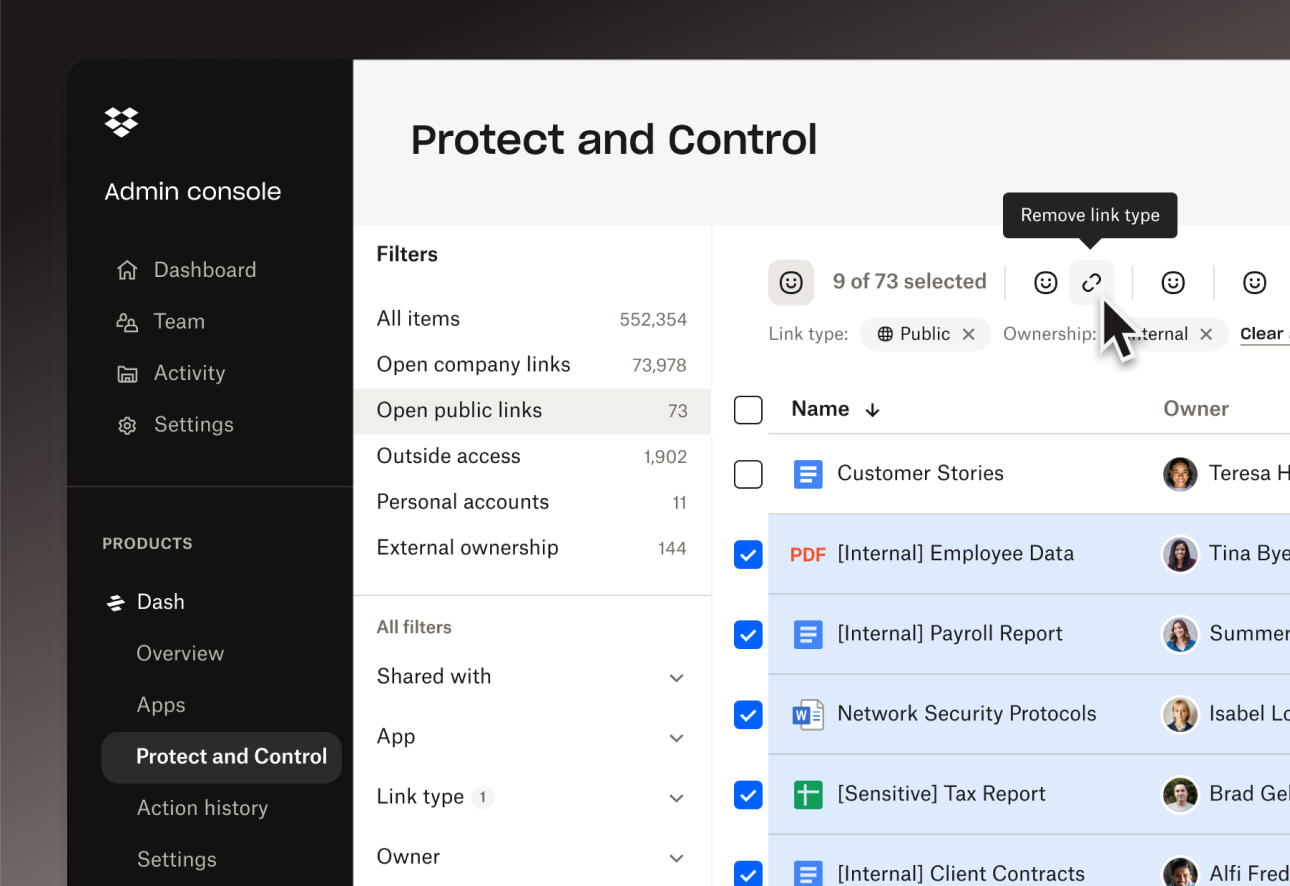Uncheck the [Internal] Employee Data checkbox
The width and height of the screenshot is (1290, 886).
click(748, 554)
